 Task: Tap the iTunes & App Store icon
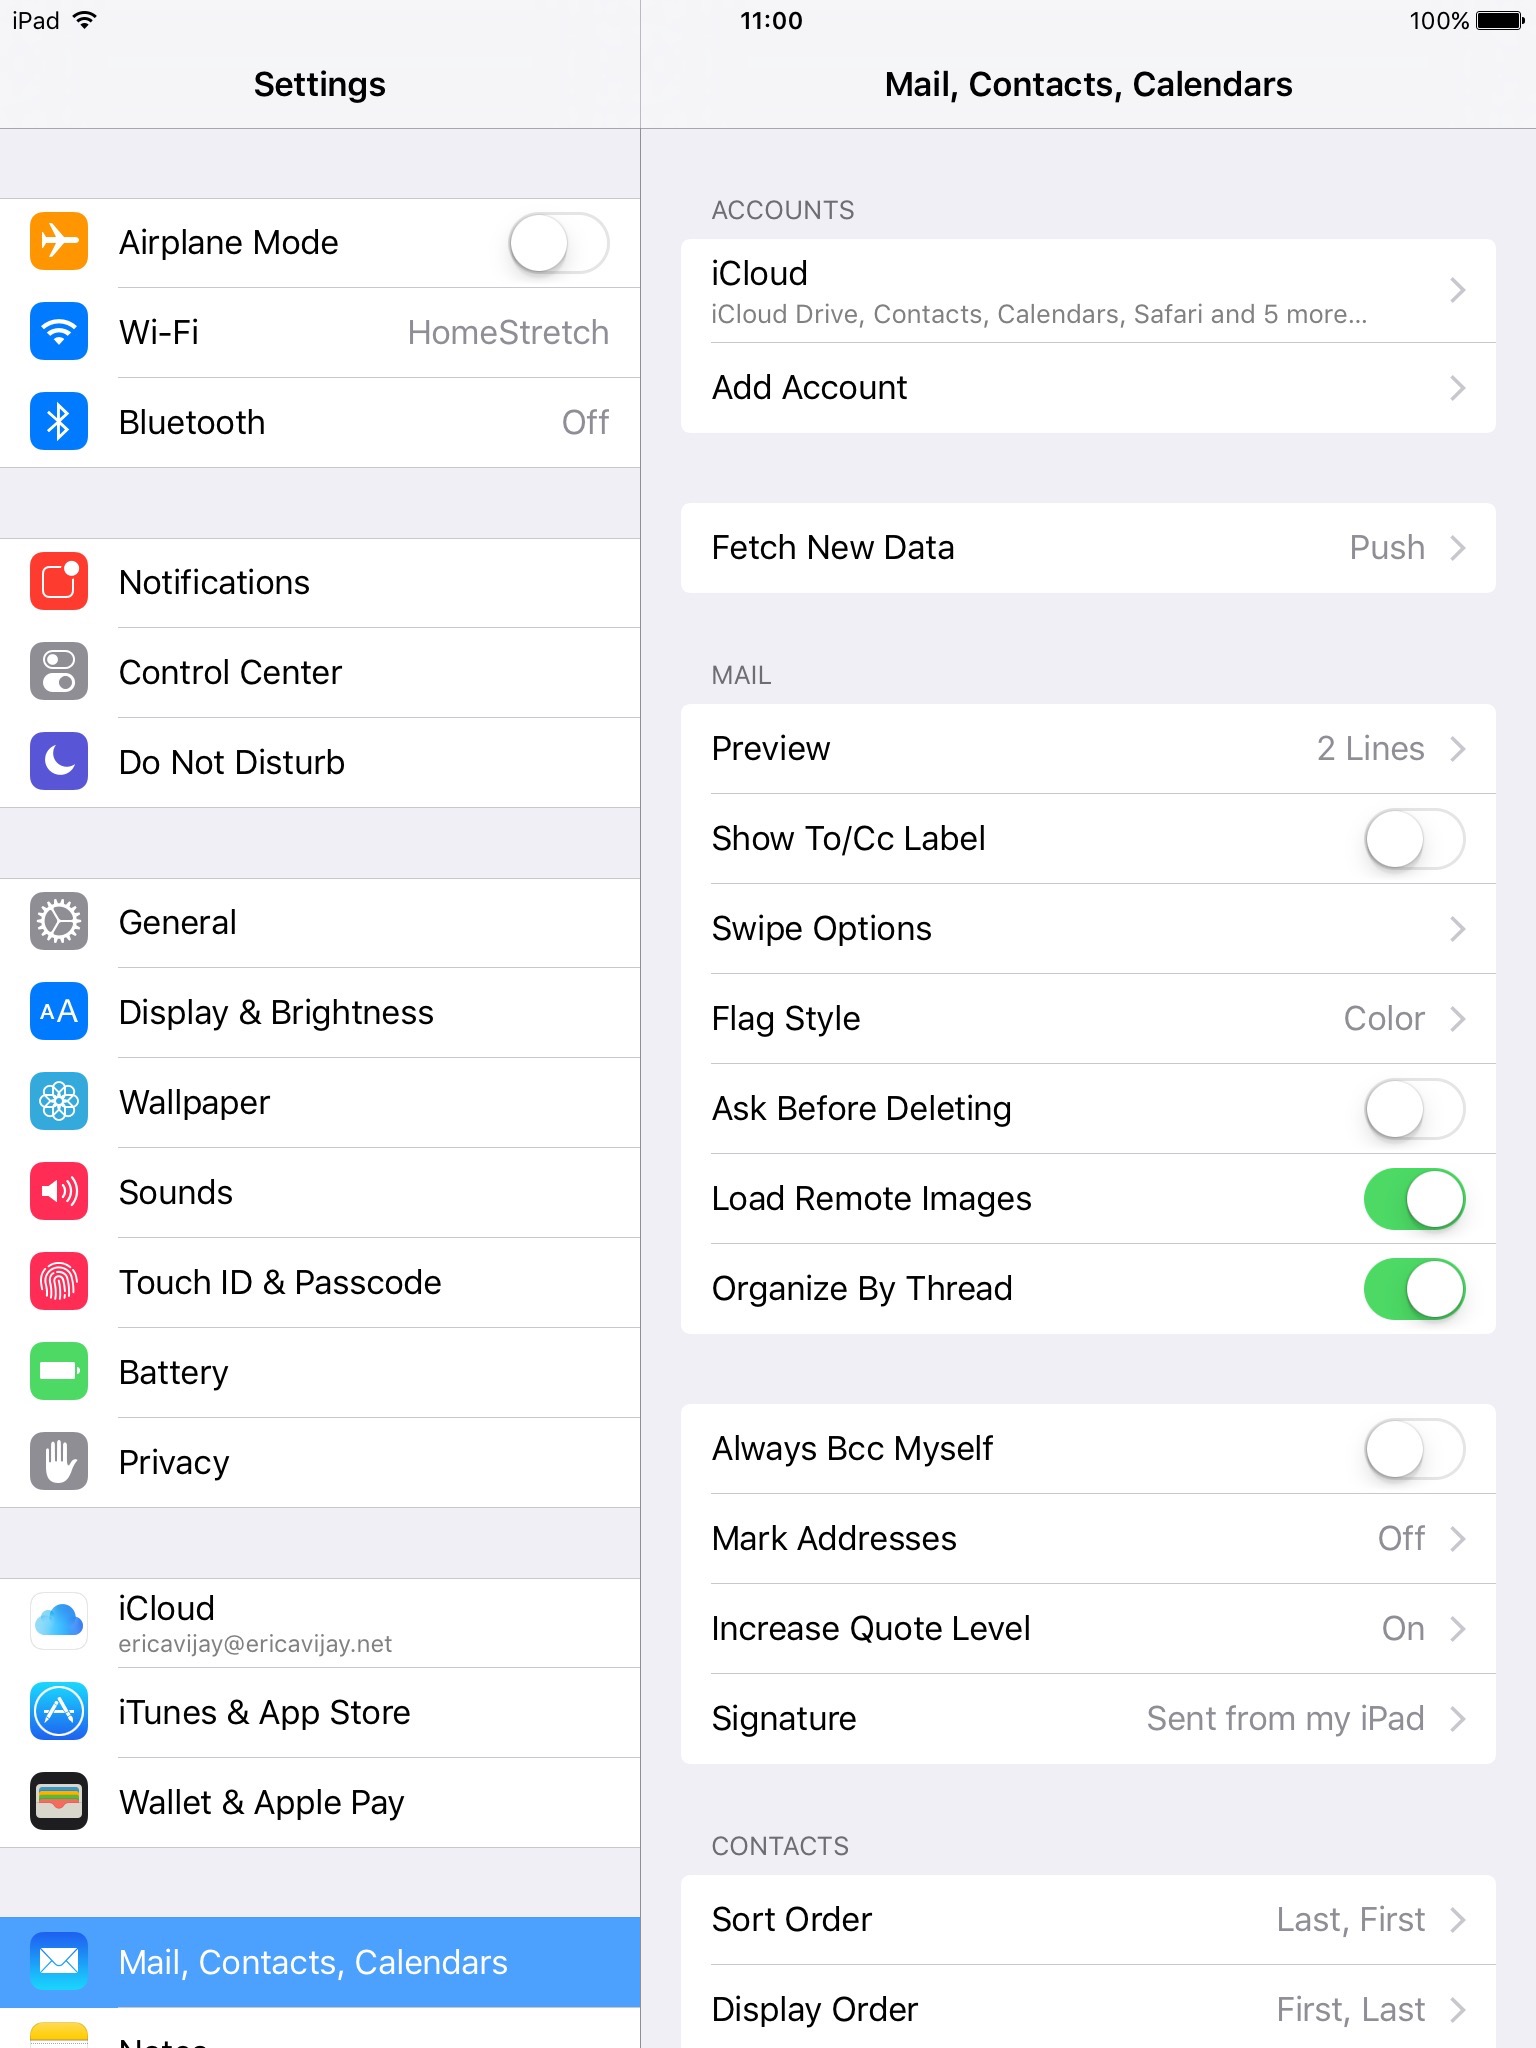click(x=59, y=1712)
